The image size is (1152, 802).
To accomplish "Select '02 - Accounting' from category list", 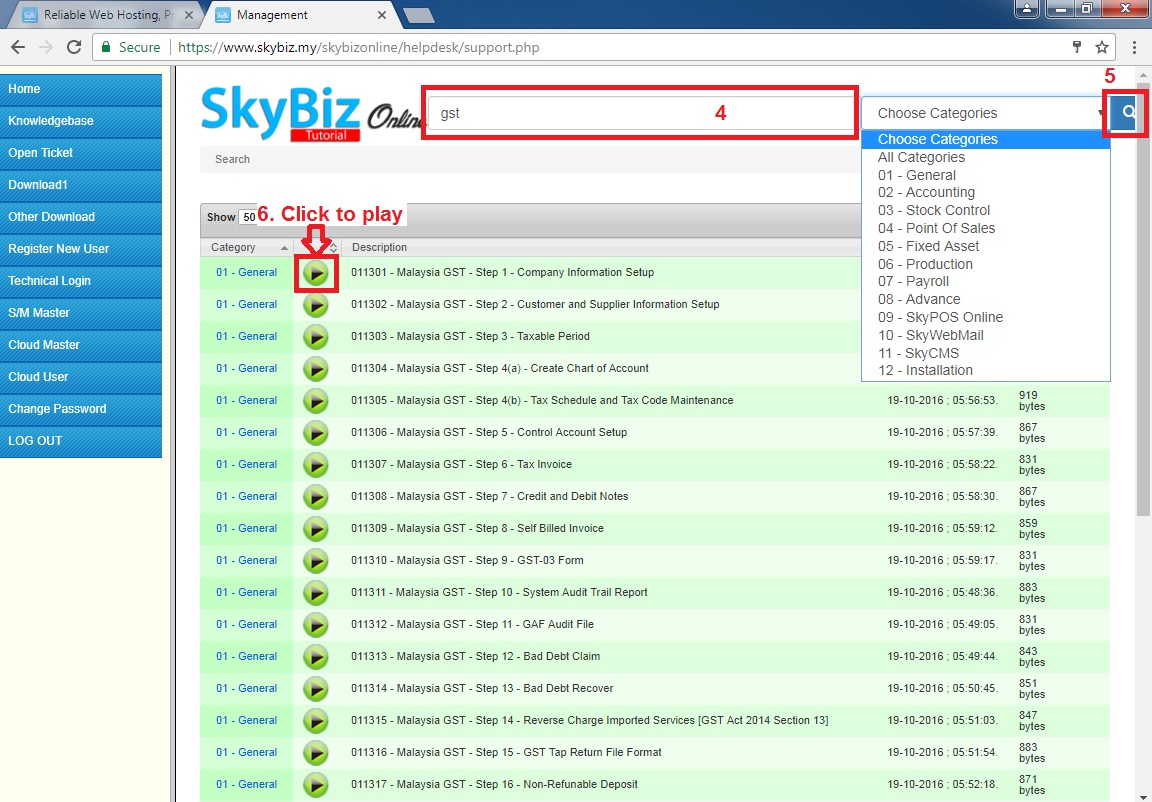I will (x=926, y=193).
